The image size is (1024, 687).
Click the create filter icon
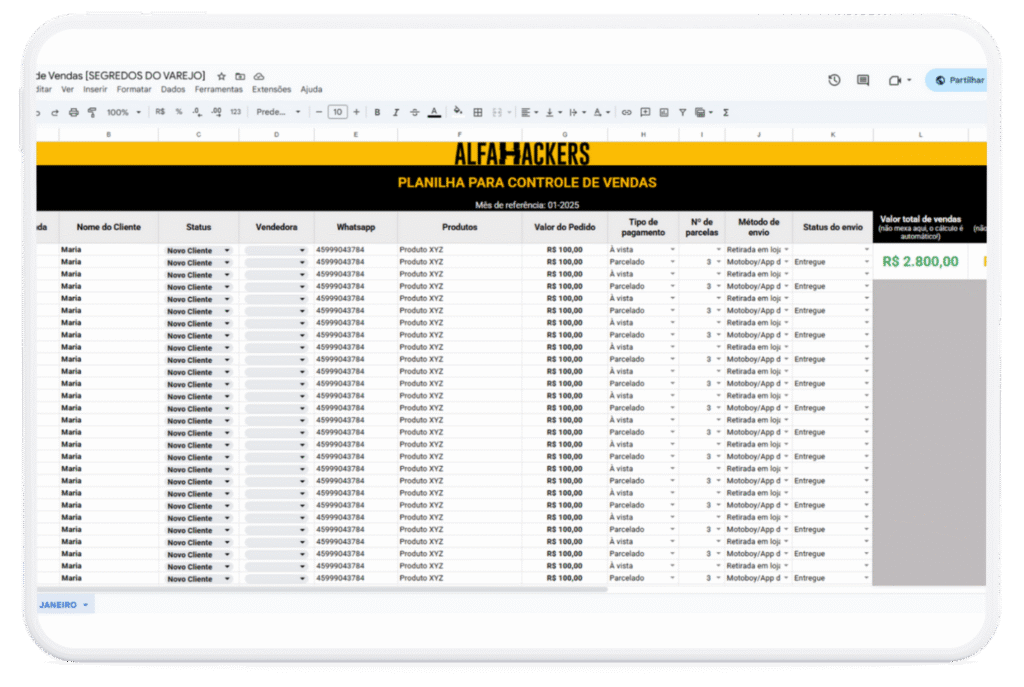pyautogui.click(x=682, y=112)
